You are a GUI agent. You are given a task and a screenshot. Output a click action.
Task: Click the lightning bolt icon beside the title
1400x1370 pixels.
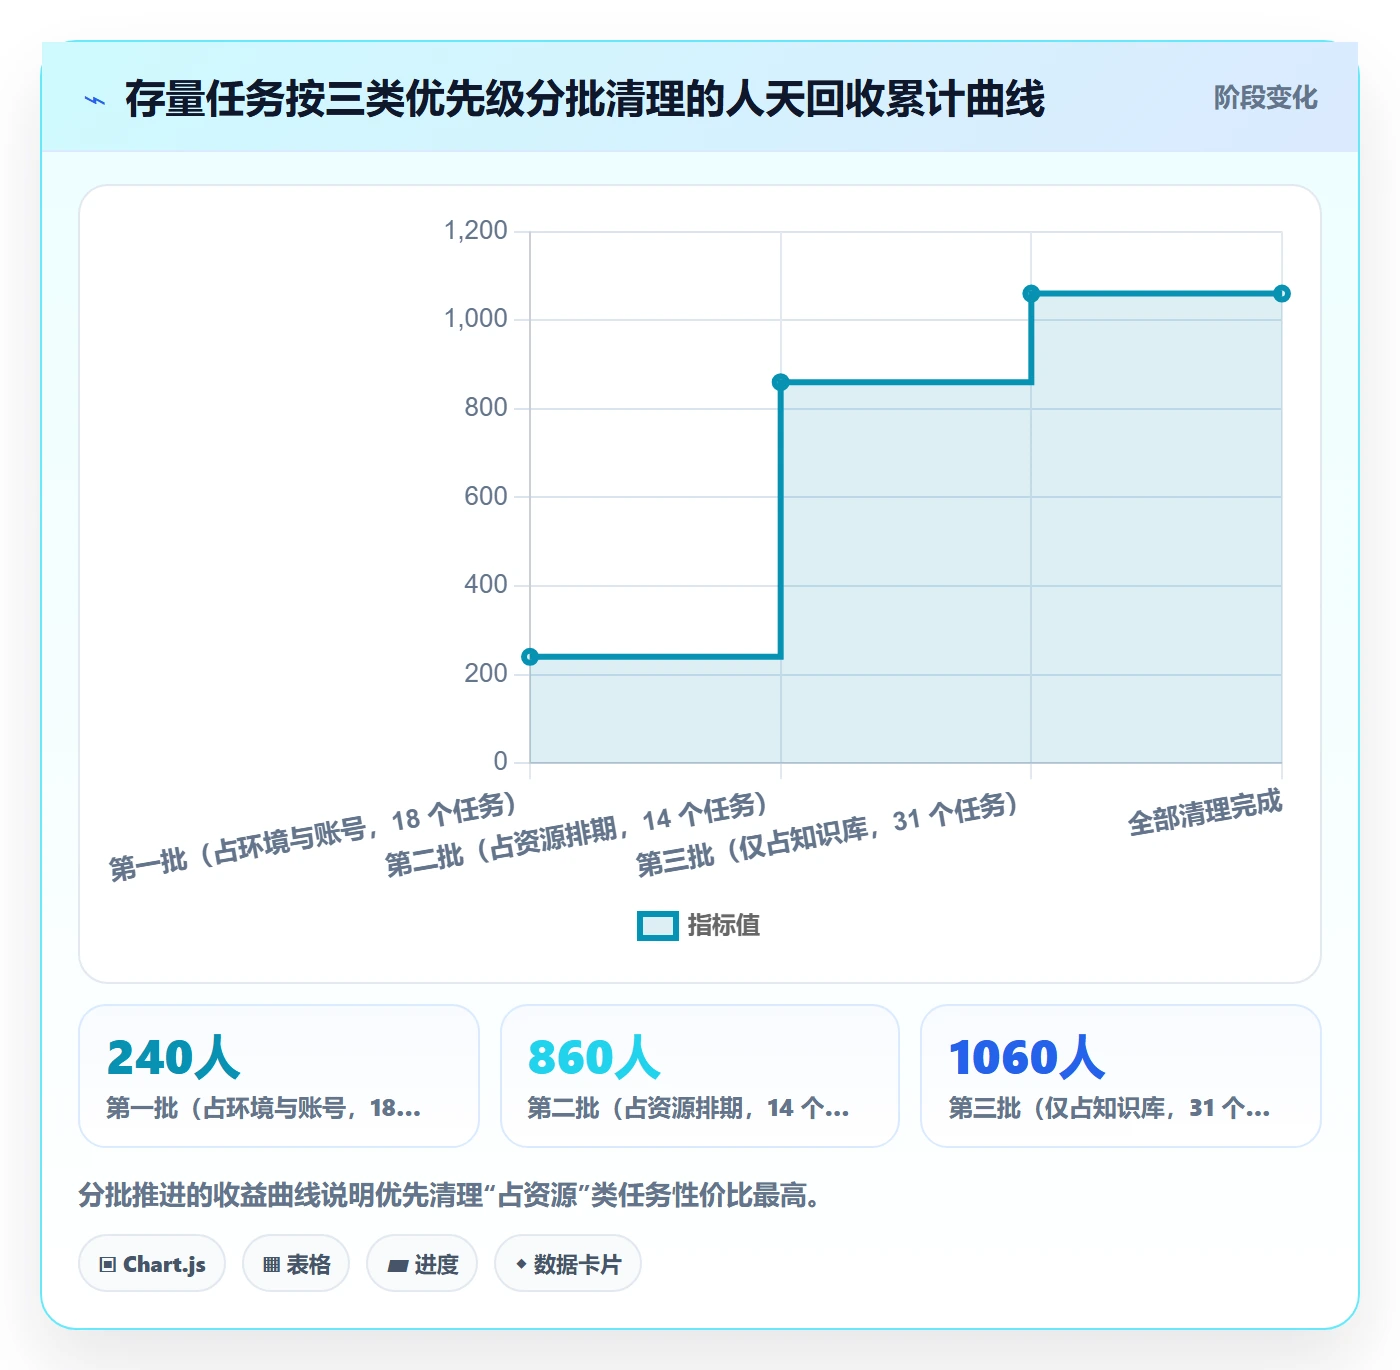point(95,100)
